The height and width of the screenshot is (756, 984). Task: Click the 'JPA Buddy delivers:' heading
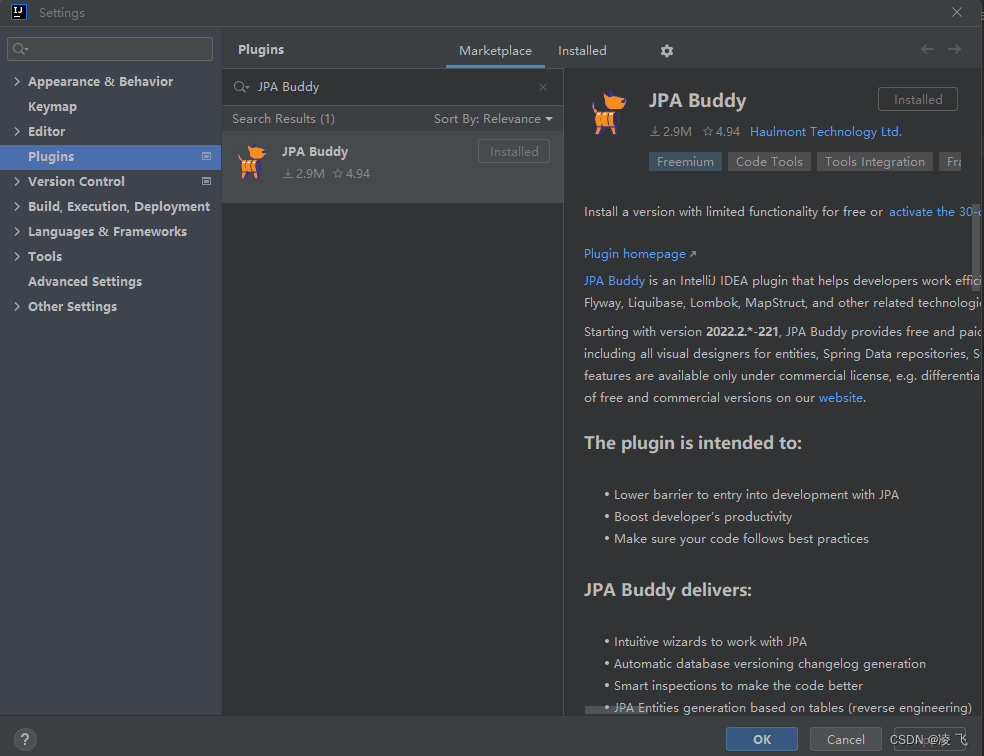pyautogui.click(x=668, y=590)
